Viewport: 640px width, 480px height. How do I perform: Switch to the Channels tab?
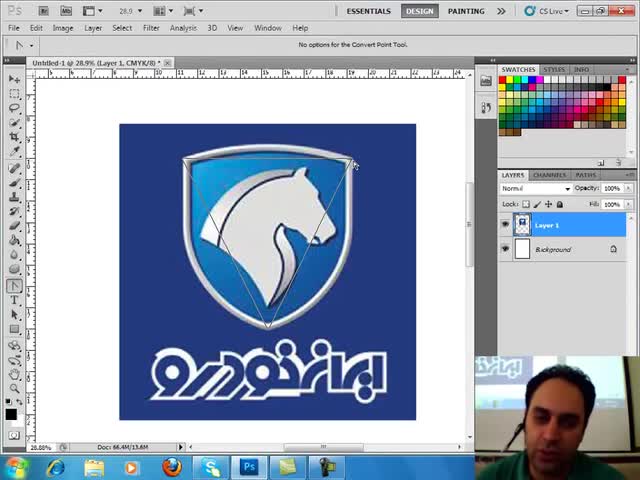click(549, 175)
